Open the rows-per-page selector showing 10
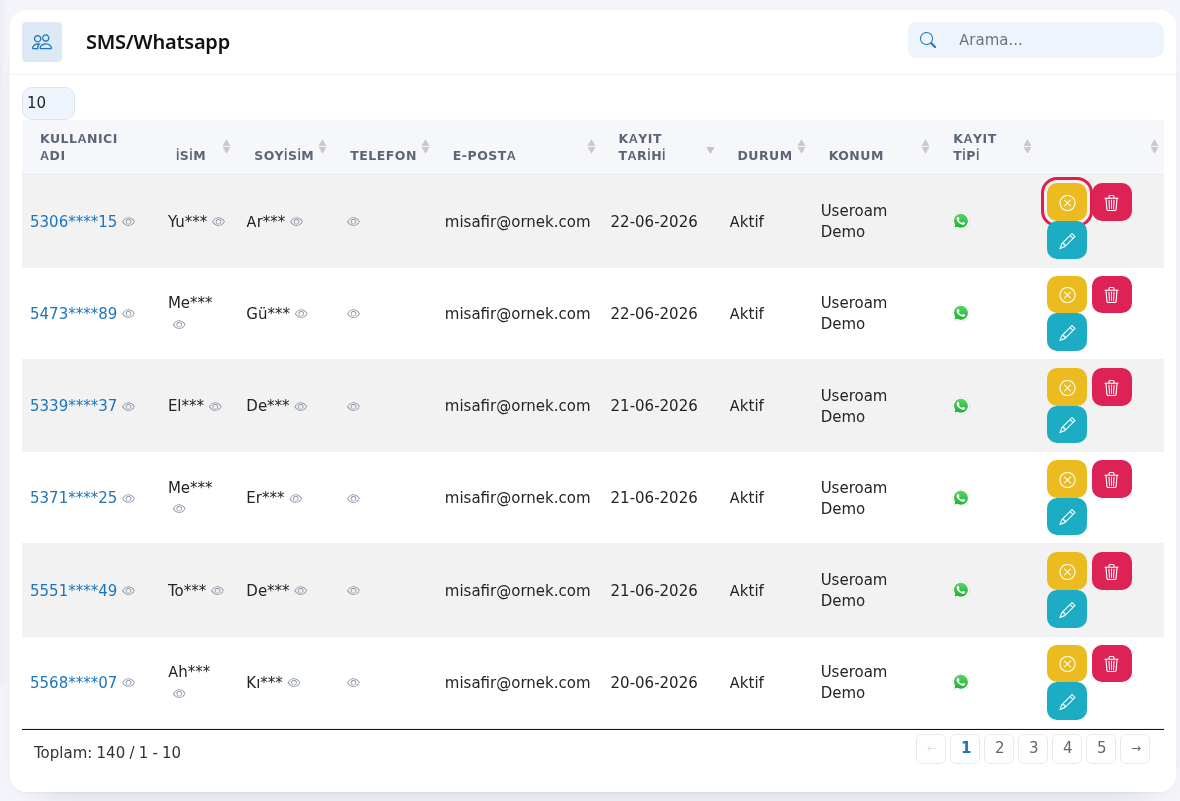This screenshot has height=801, width=1180. click(x=48, y=103)
